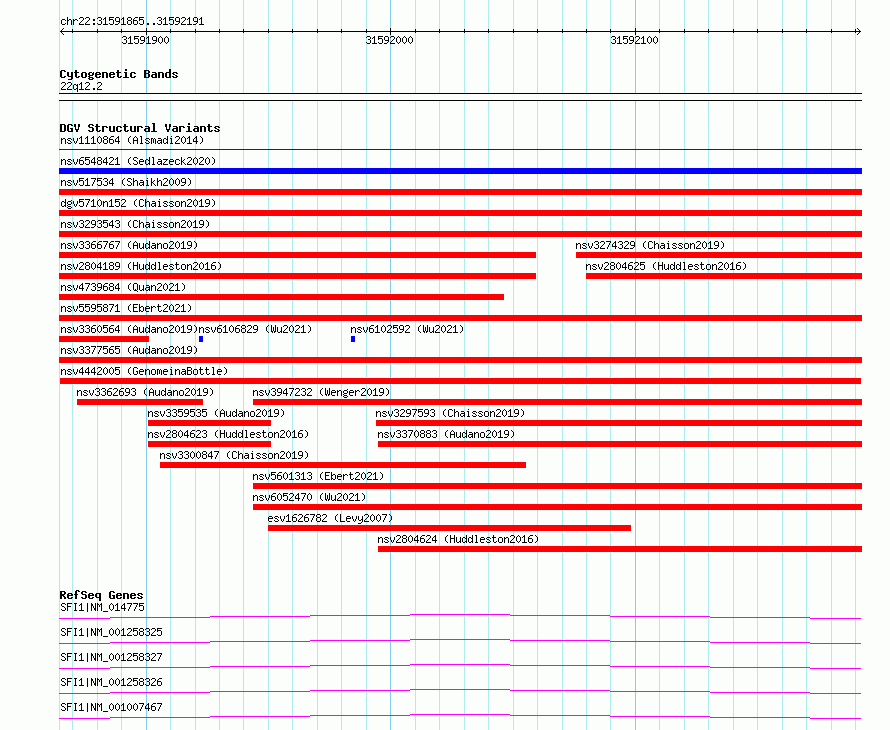The height and width of the screenshot is (730, 890).
Task: Select the nsv3362693 (Audano2019) label
Action: coord(145,392)
